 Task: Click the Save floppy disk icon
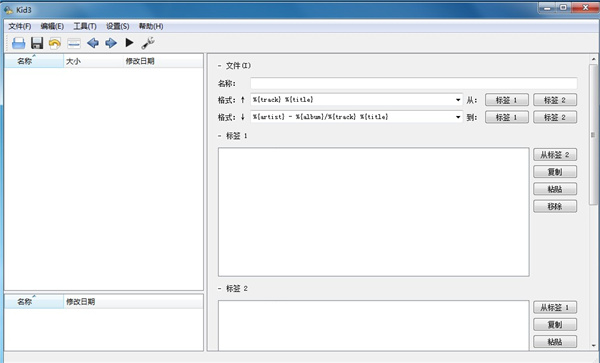click(x=37, y=43)
